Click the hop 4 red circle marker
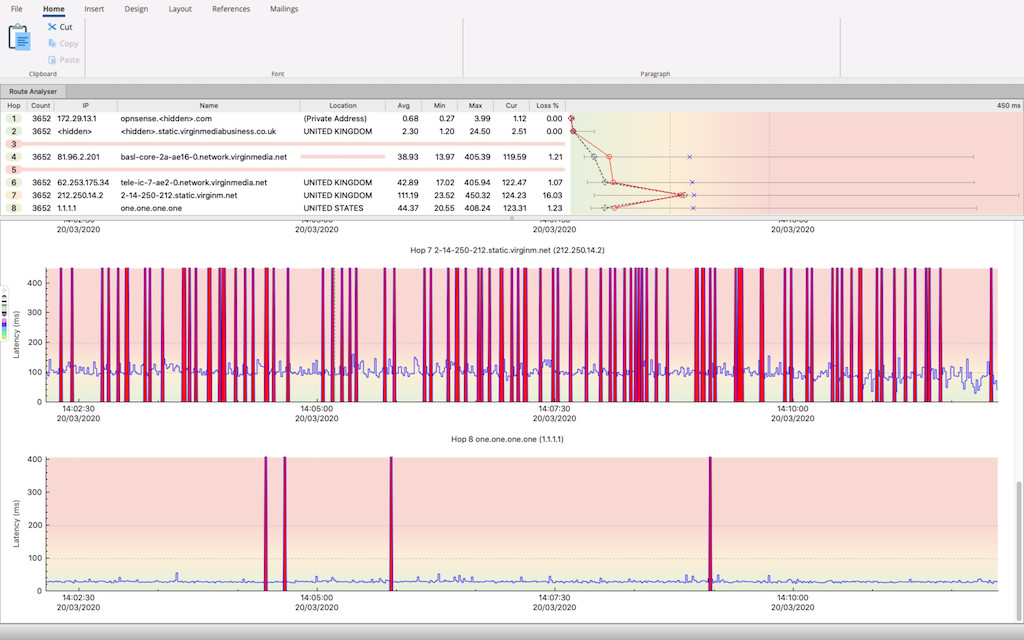This screenshot has height=640, width=1024. pos(609,157)
